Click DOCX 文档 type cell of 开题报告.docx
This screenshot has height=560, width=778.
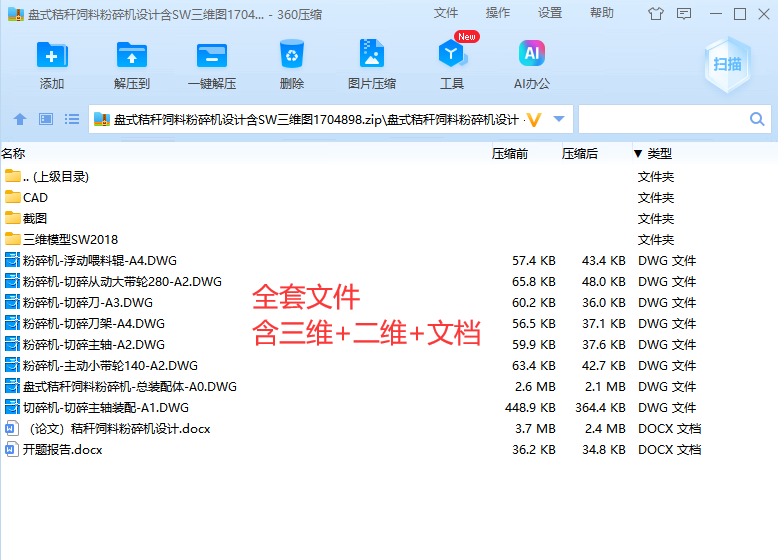click(x=669, y=450)
